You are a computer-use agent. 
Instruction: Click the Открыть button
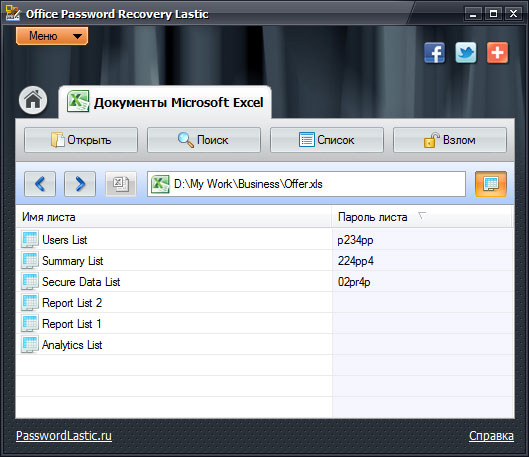coord(81,140)
